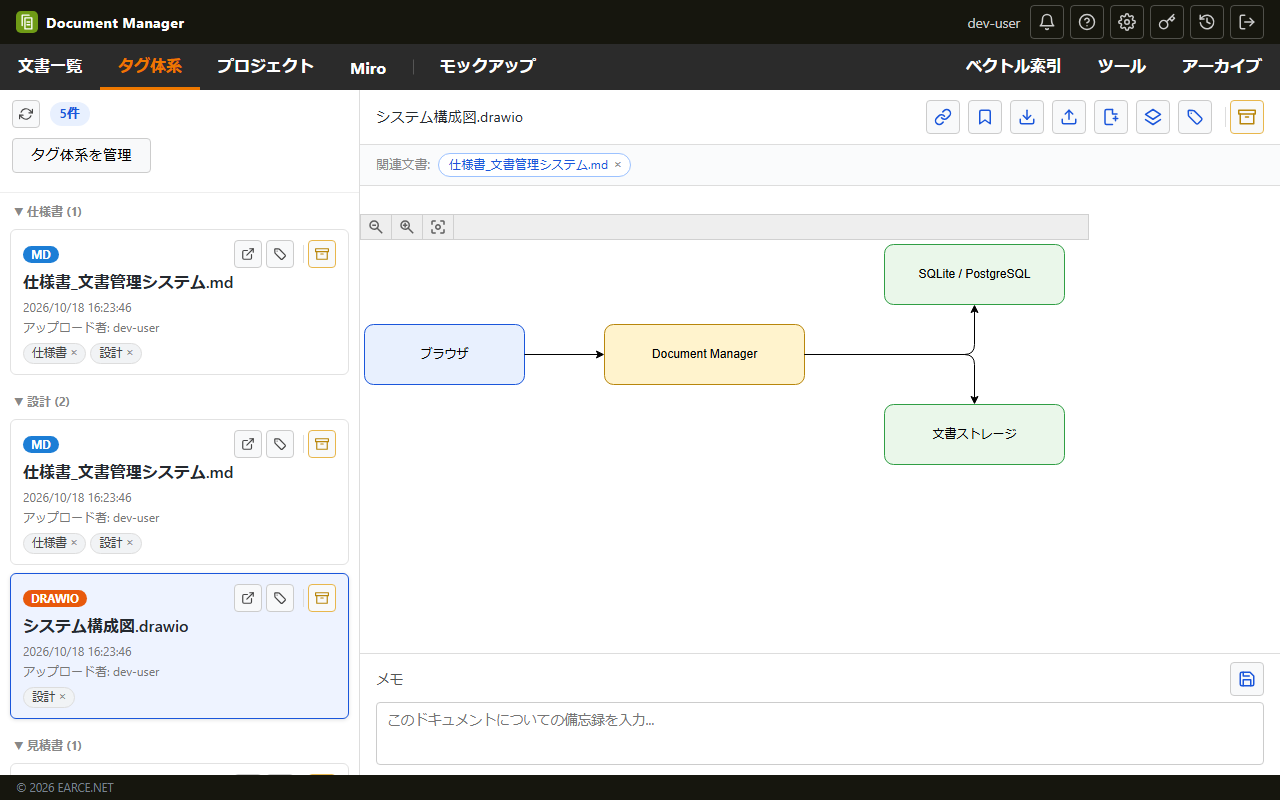This screenshot has height=800, width=1280.
Task: Click the key icon in header
Action: 1167,22
